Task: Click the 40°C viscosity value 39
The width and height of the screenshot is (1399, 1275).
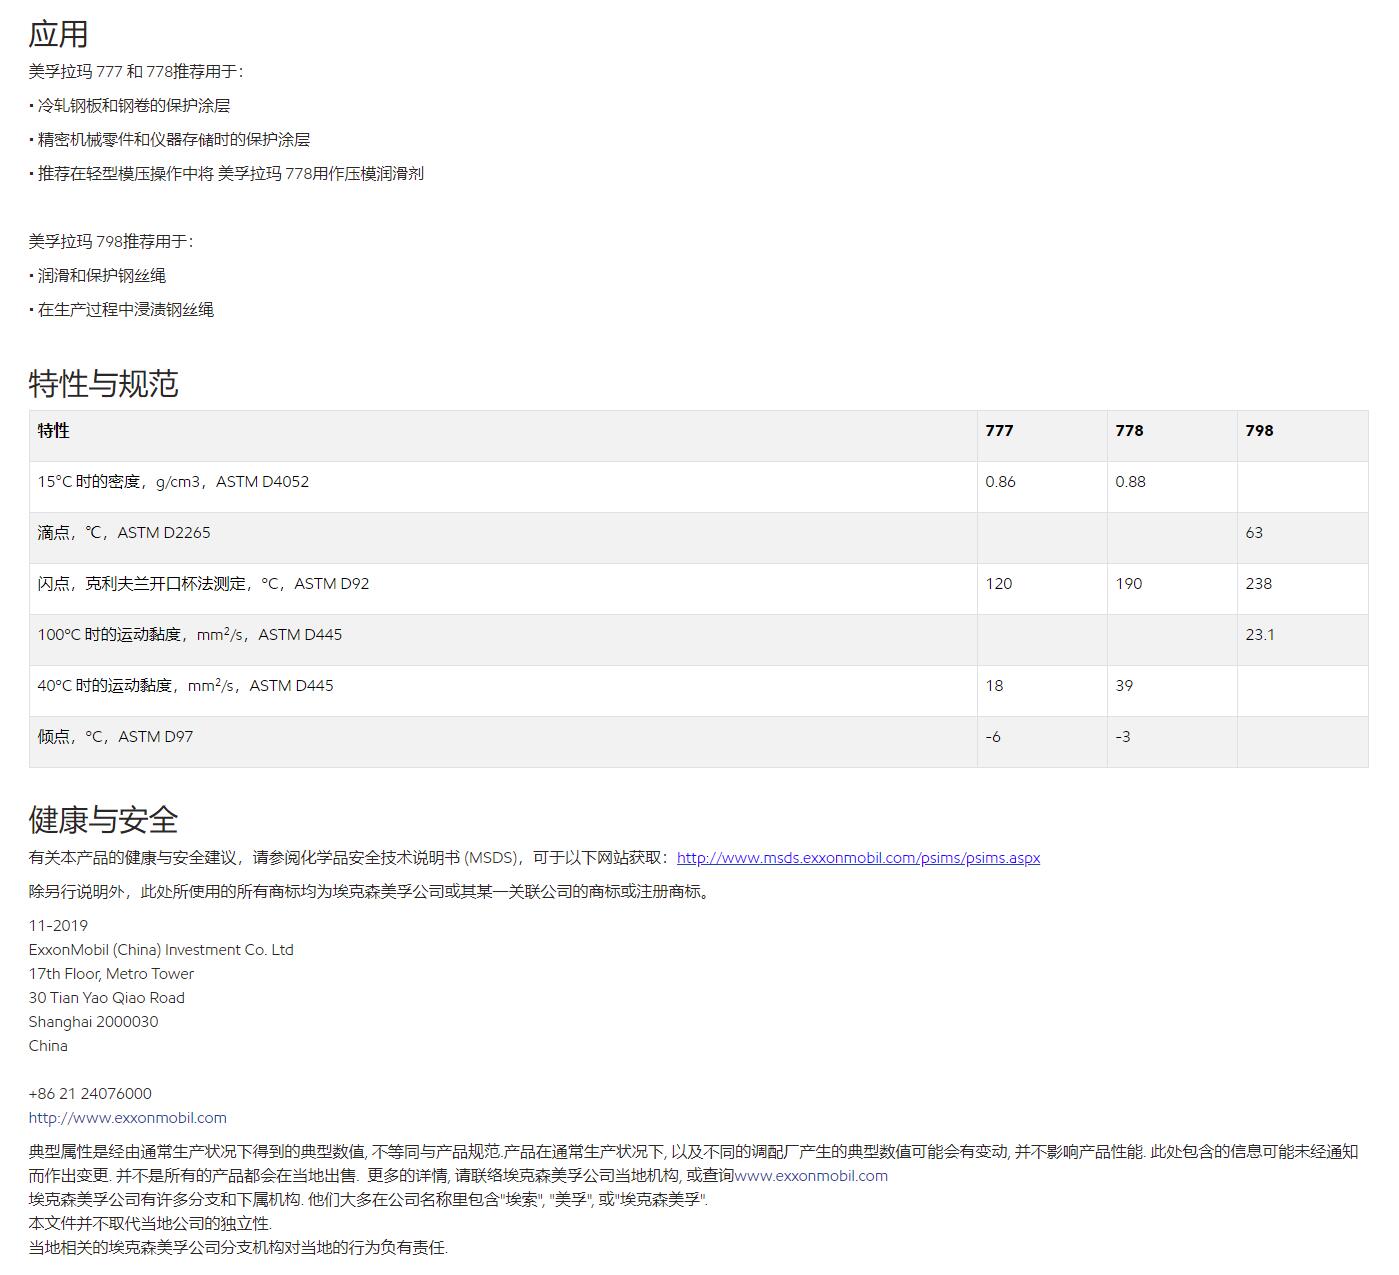Action: 1124,686
